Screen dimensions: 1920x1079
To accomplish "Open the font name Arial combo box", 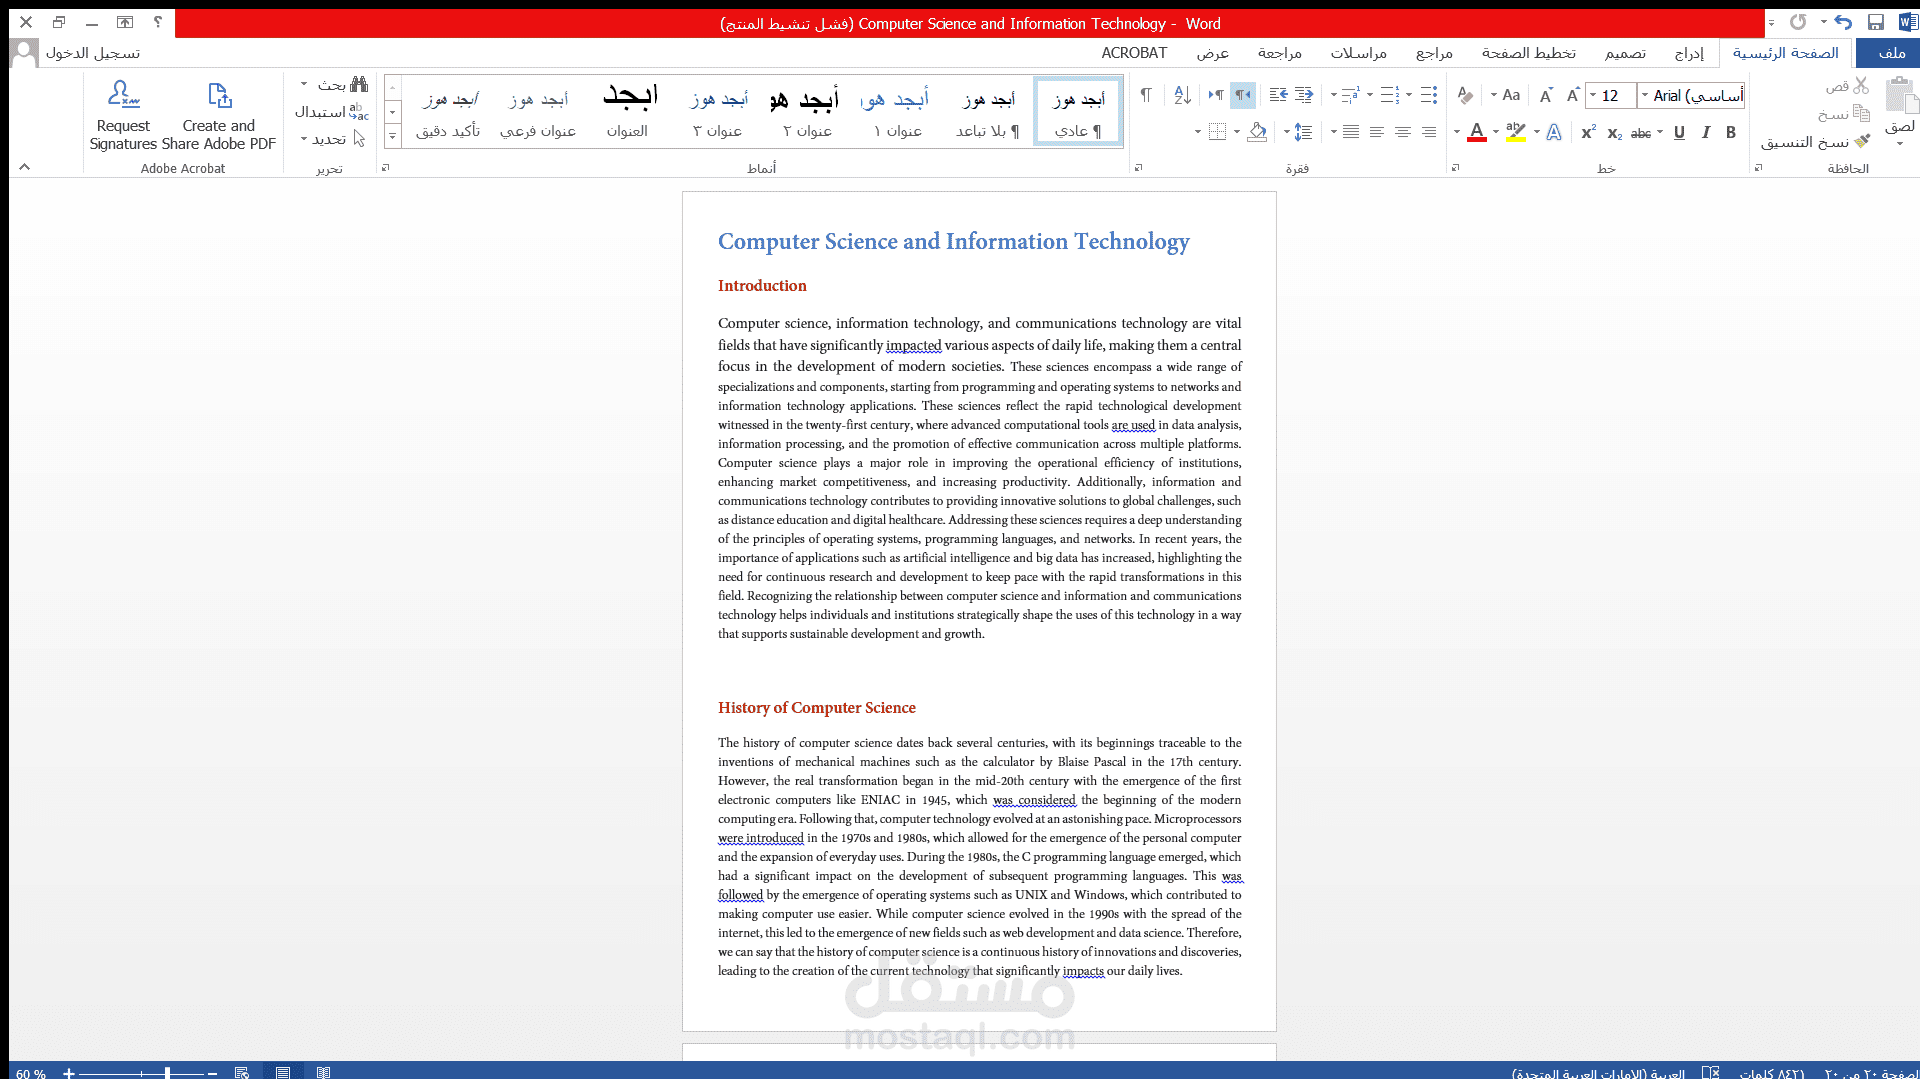I will pyautogui.click(x=1691, y=95).
